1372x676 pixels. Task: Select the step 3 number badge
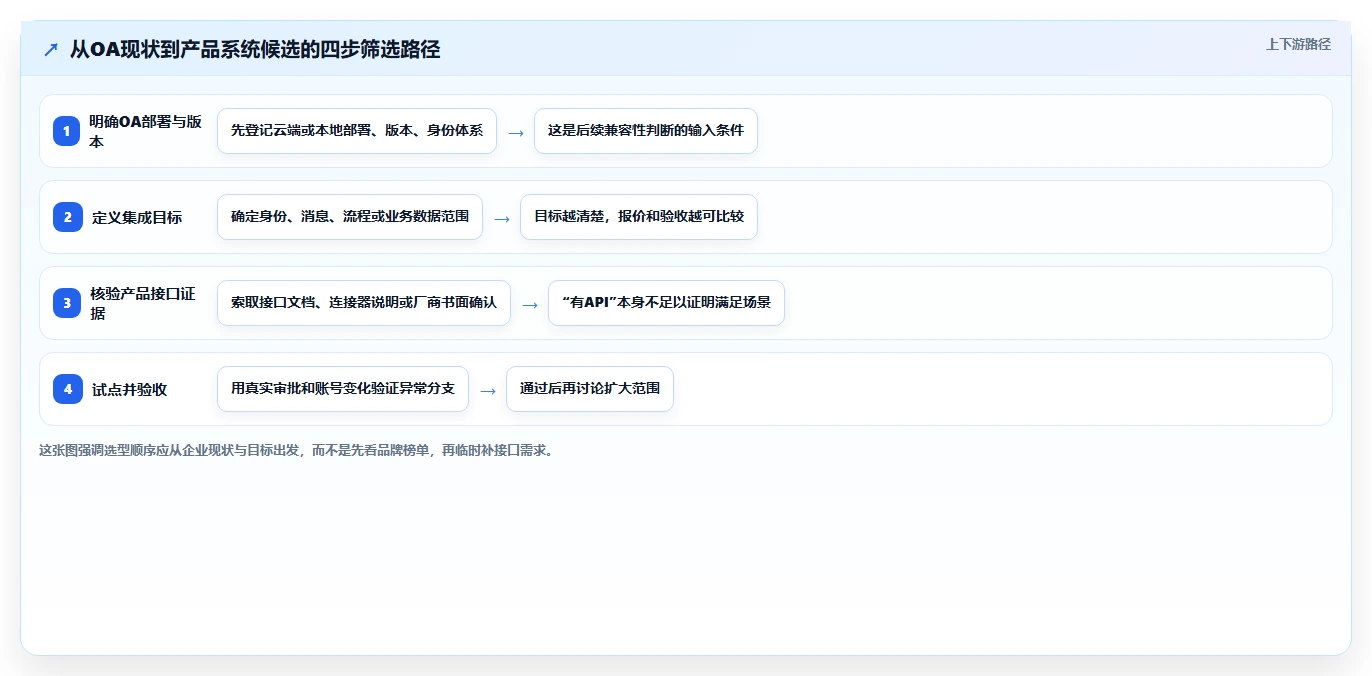pos(67,303)
